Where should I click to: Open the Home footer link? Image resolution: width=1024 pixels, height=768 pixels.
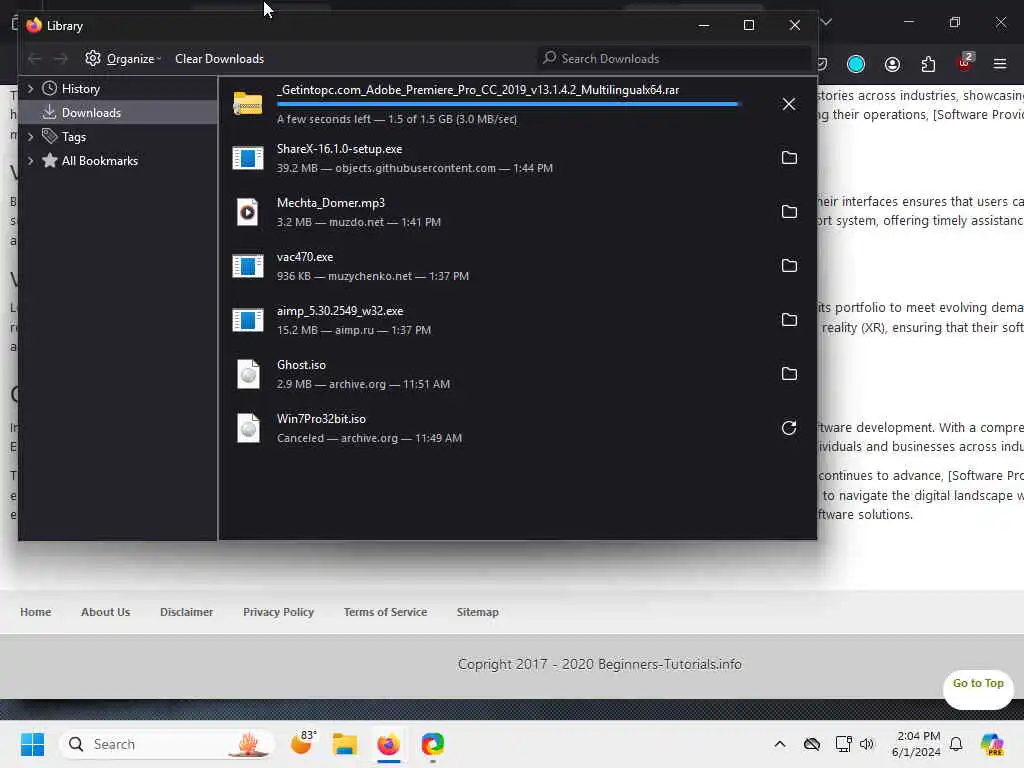tap(35, 612)
